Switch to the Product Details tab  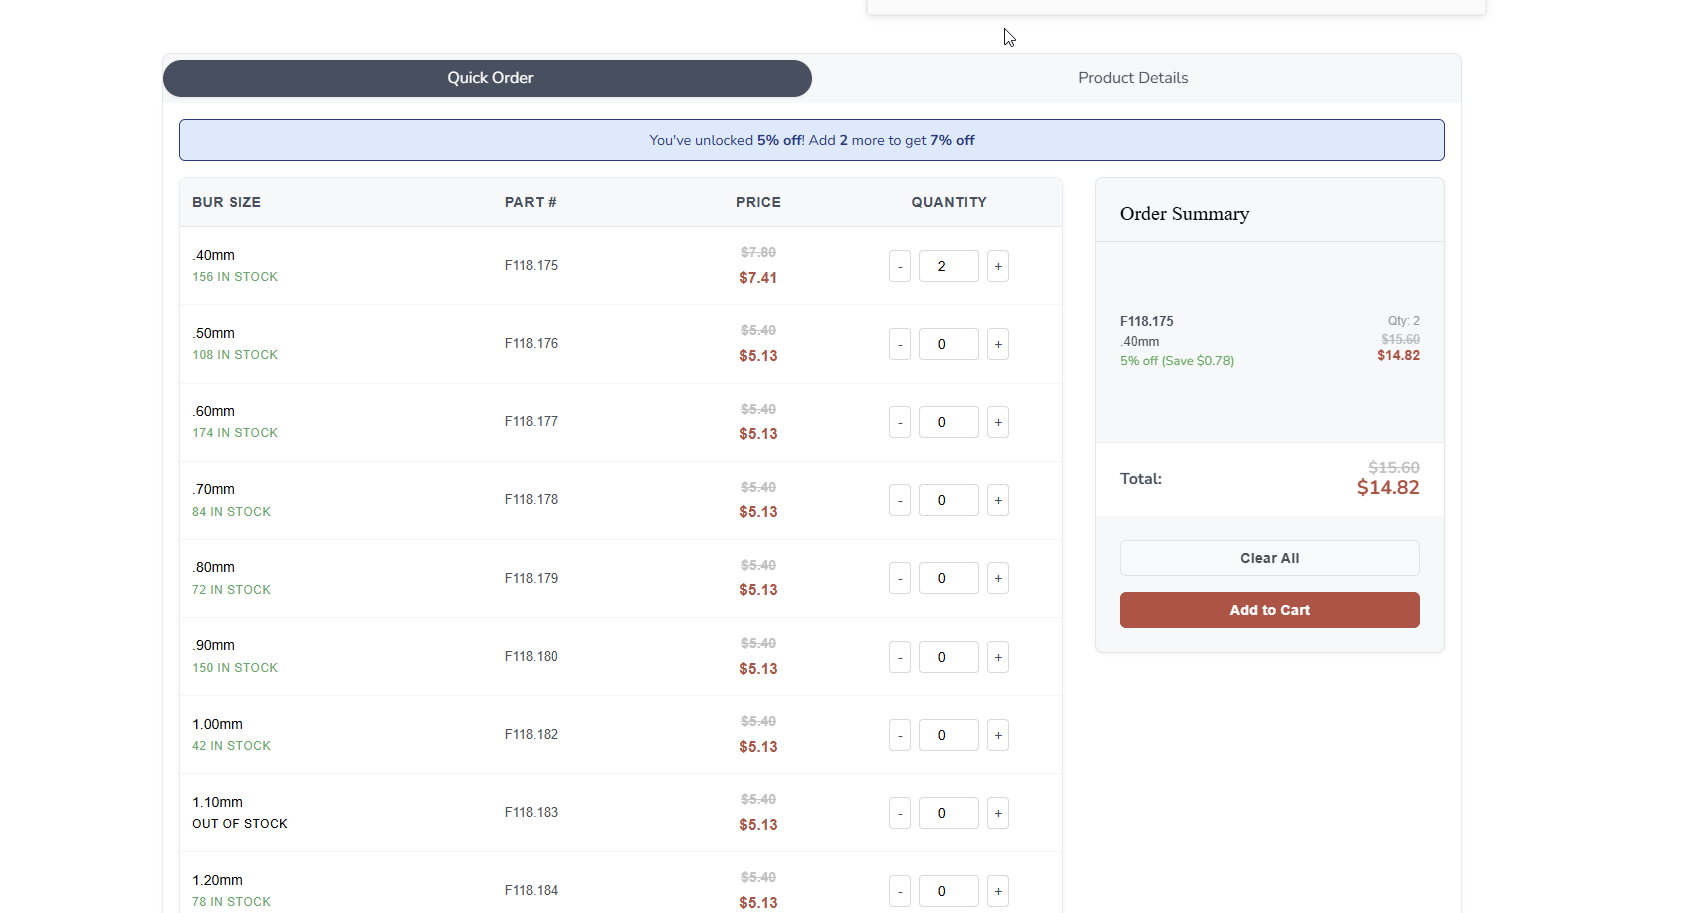coord(1132,77)
